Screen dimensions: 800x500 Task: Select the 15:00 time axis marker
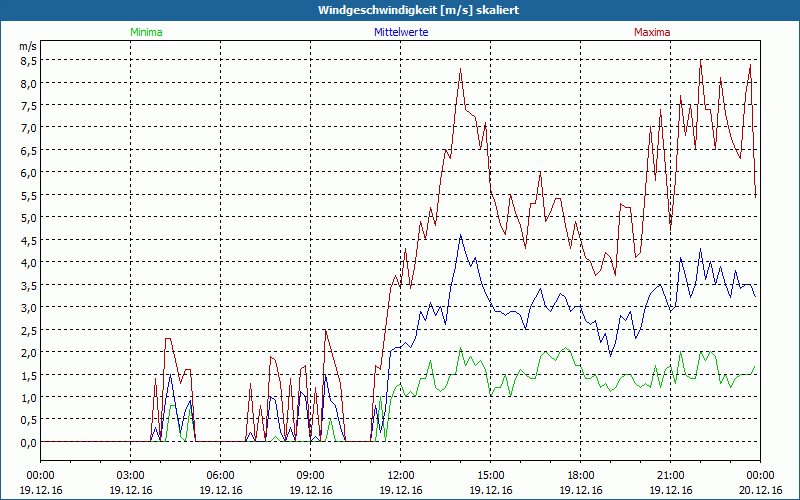click(x=490, y=475)
